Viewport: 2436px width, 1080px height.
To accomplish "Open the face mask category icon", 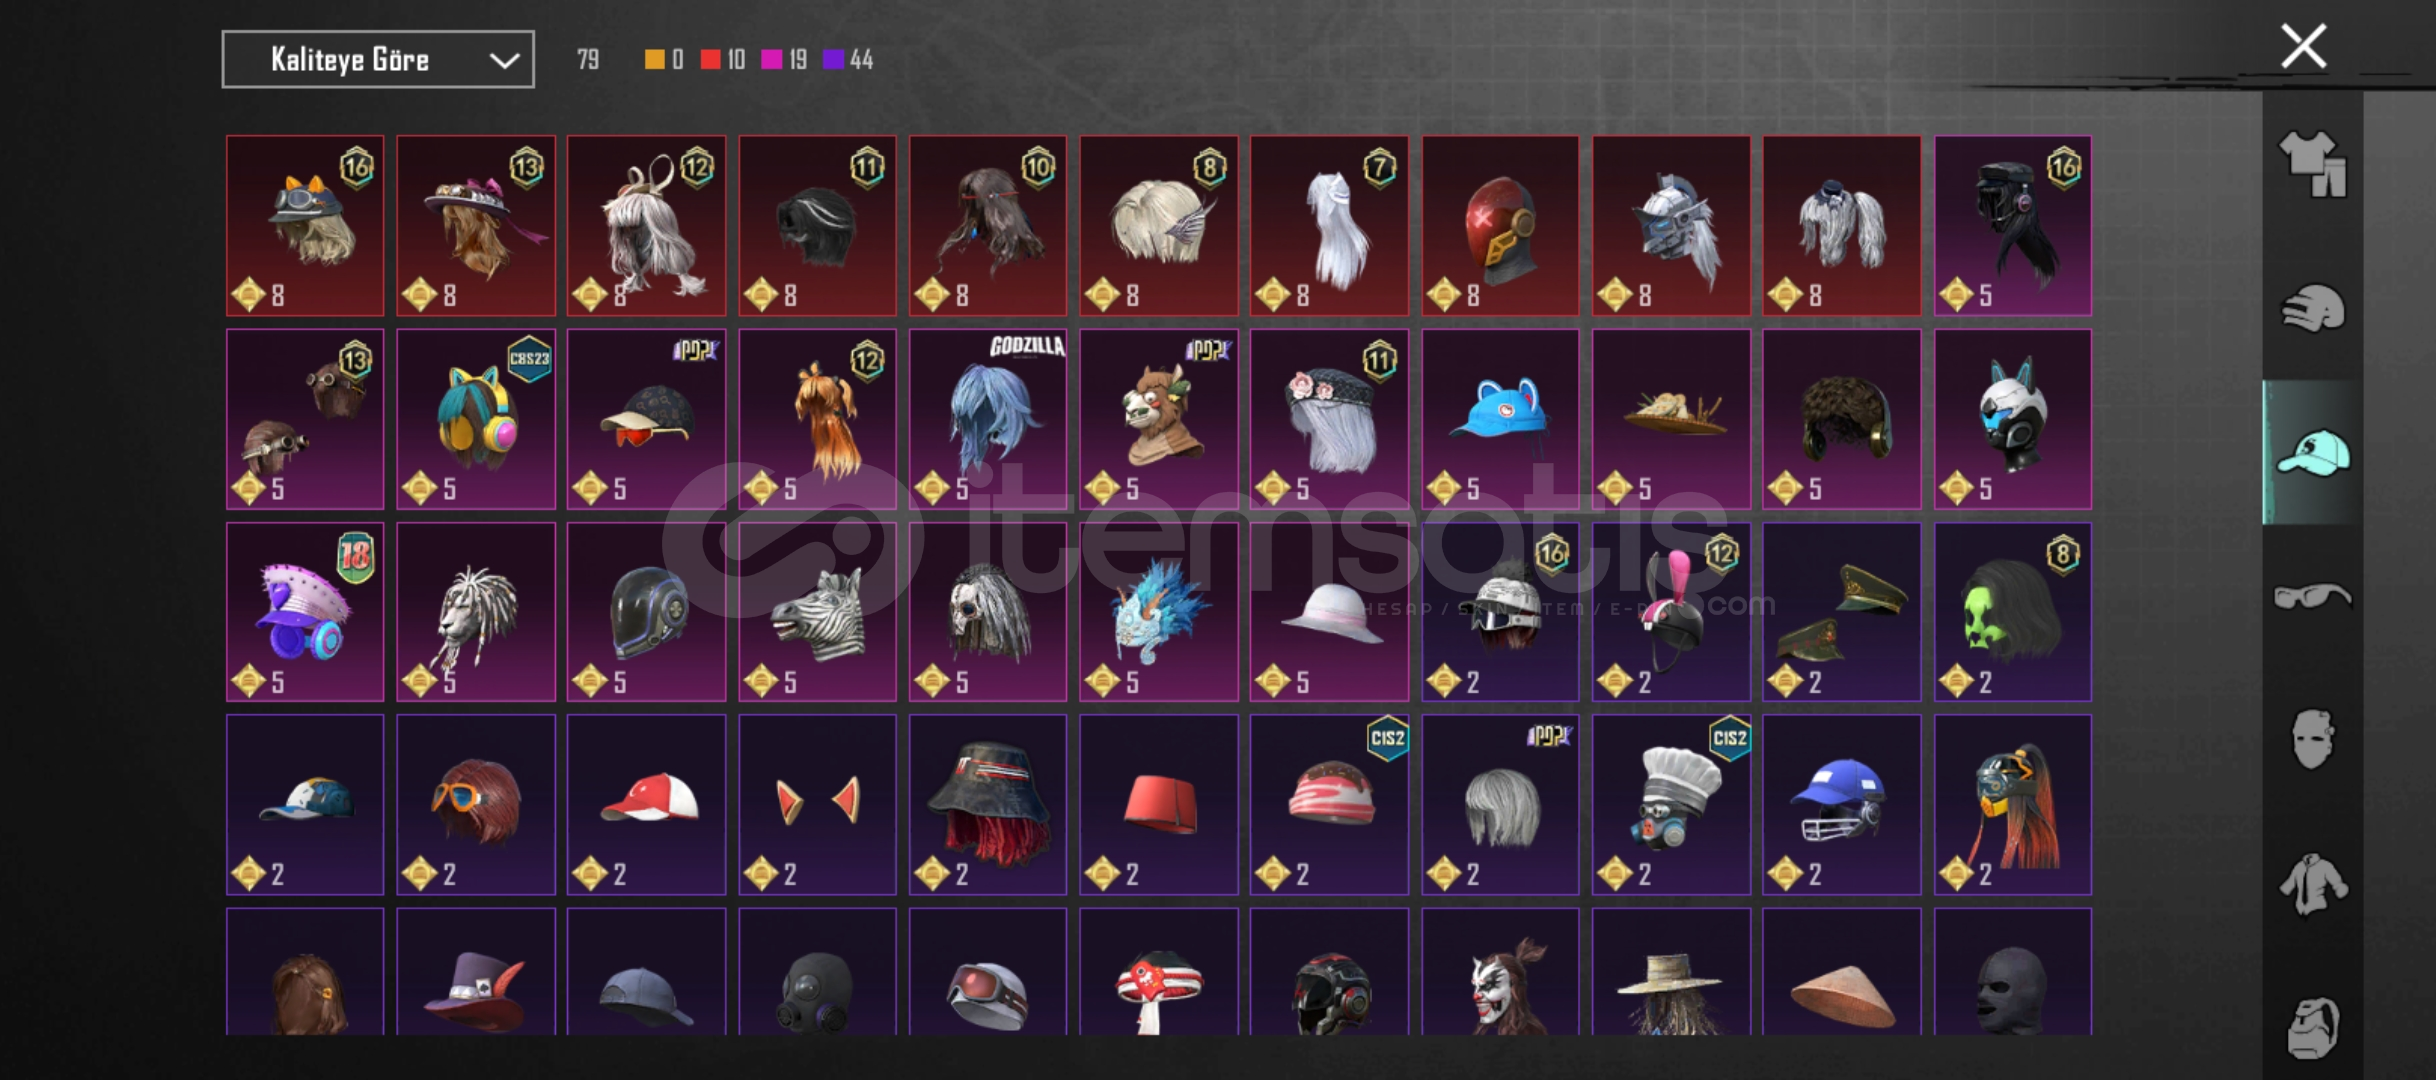I will click(x=2313, y=739).
